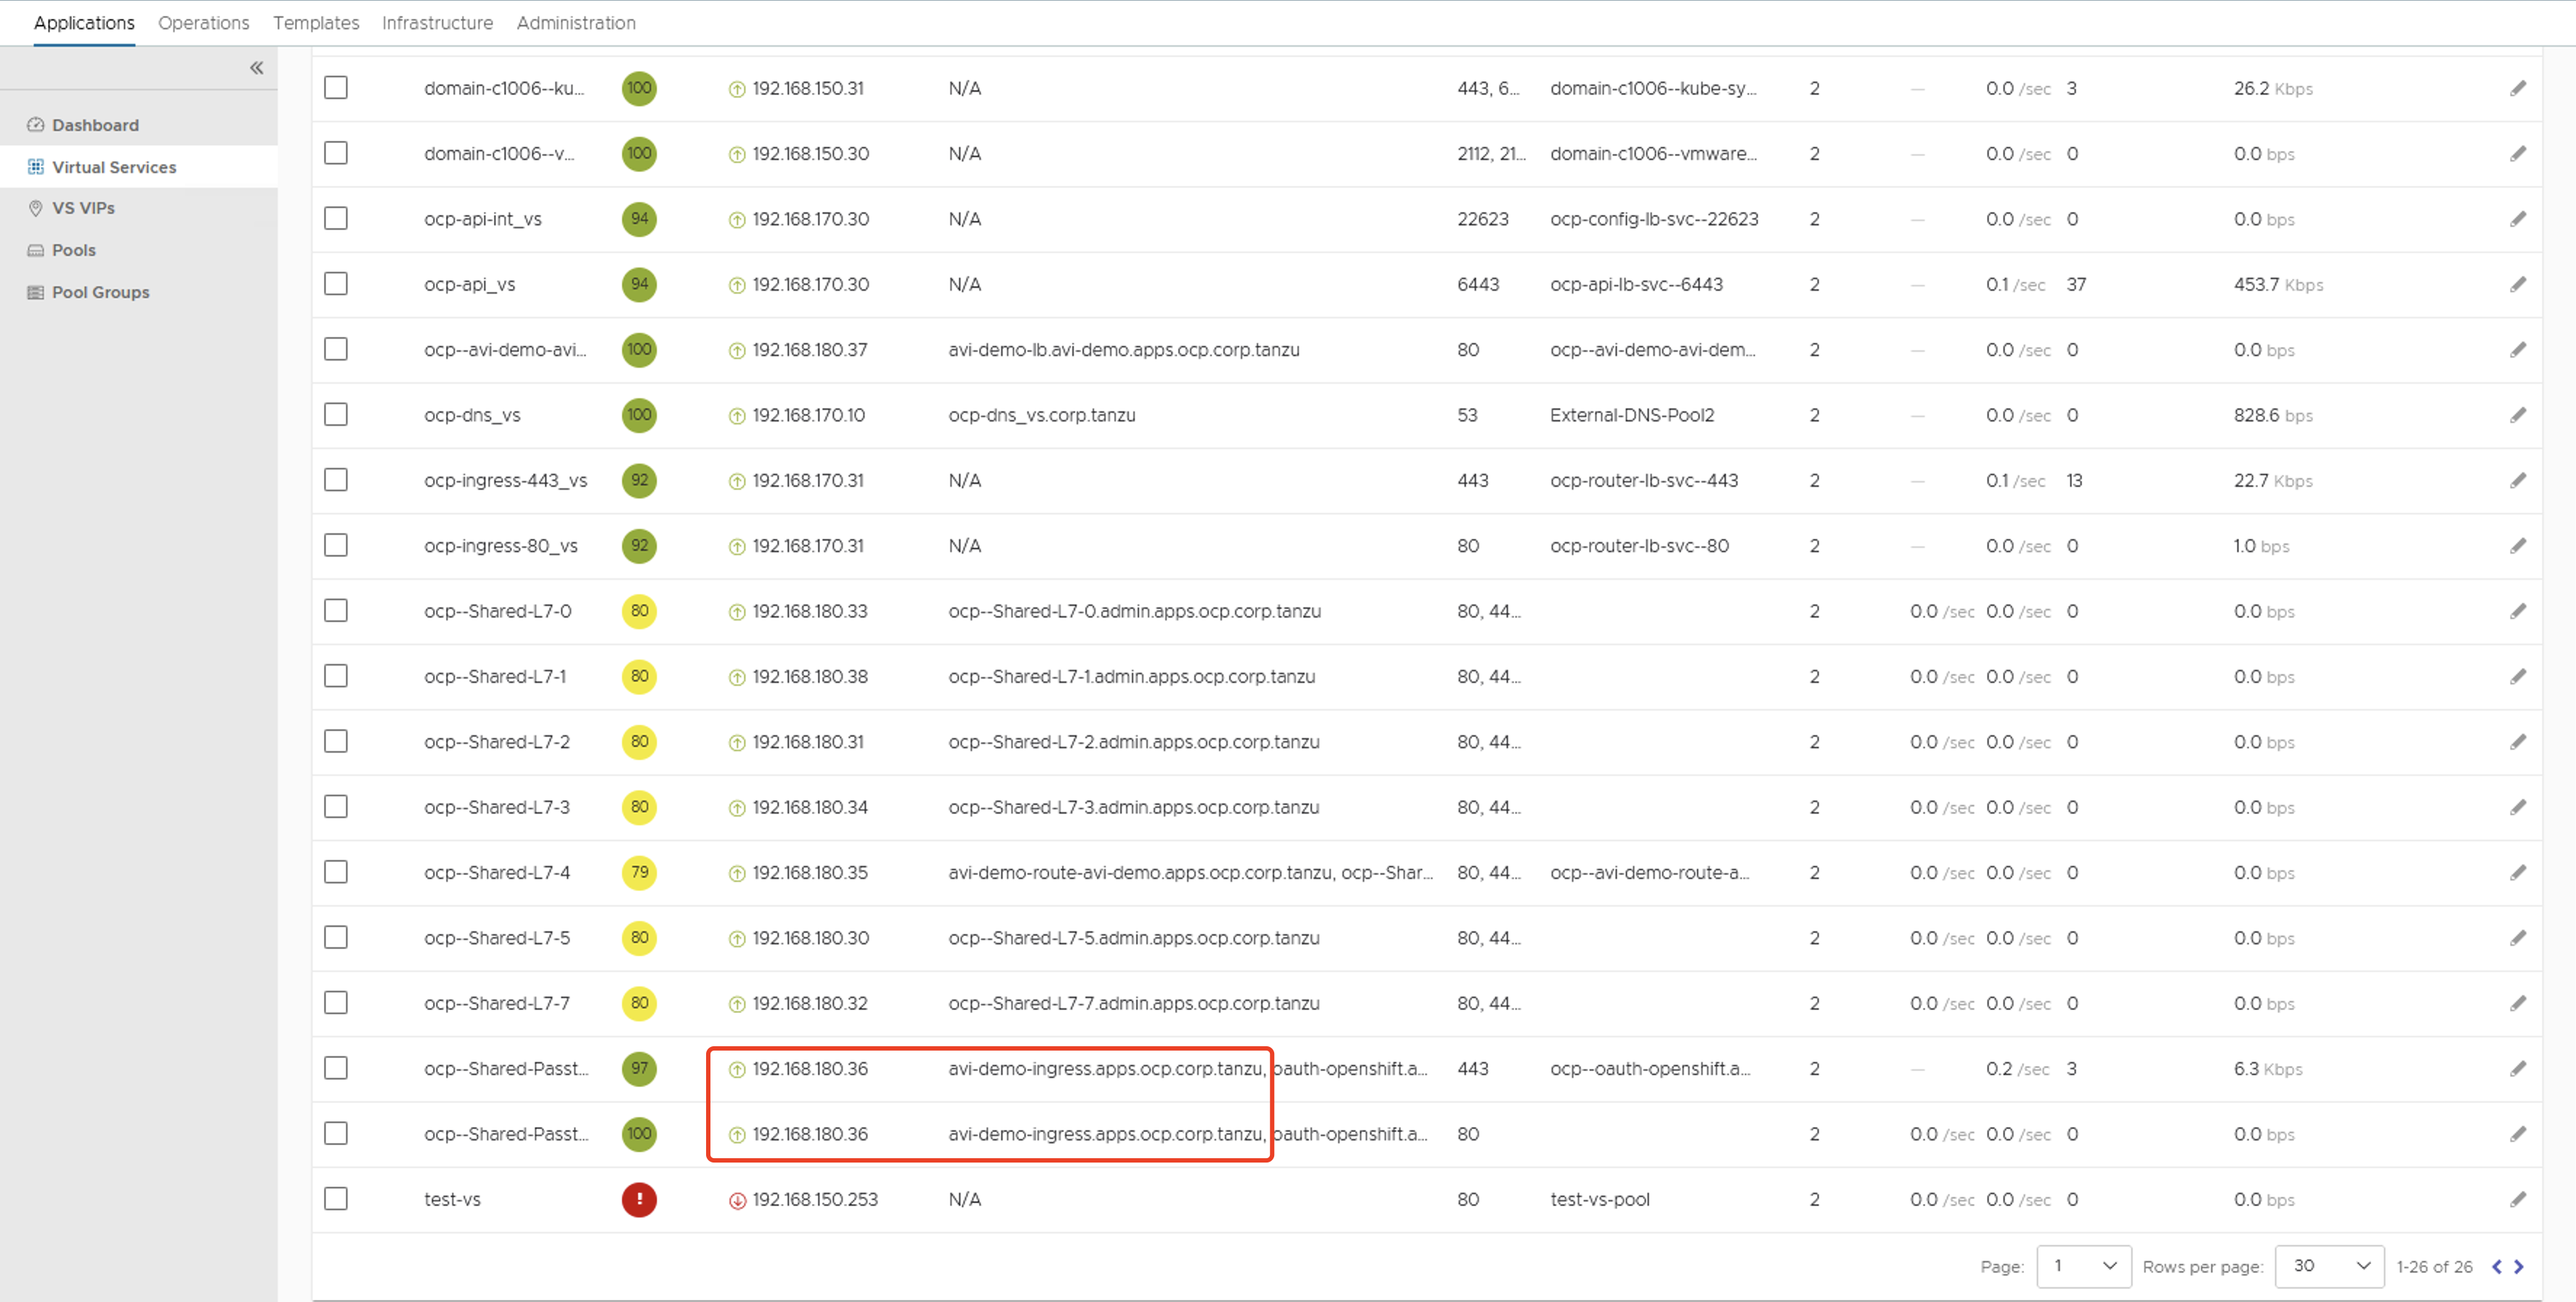2576x1302 pixels.
Task: Click pool link ocp-router-lb-svc--443
Action: tap(1643, 480)
